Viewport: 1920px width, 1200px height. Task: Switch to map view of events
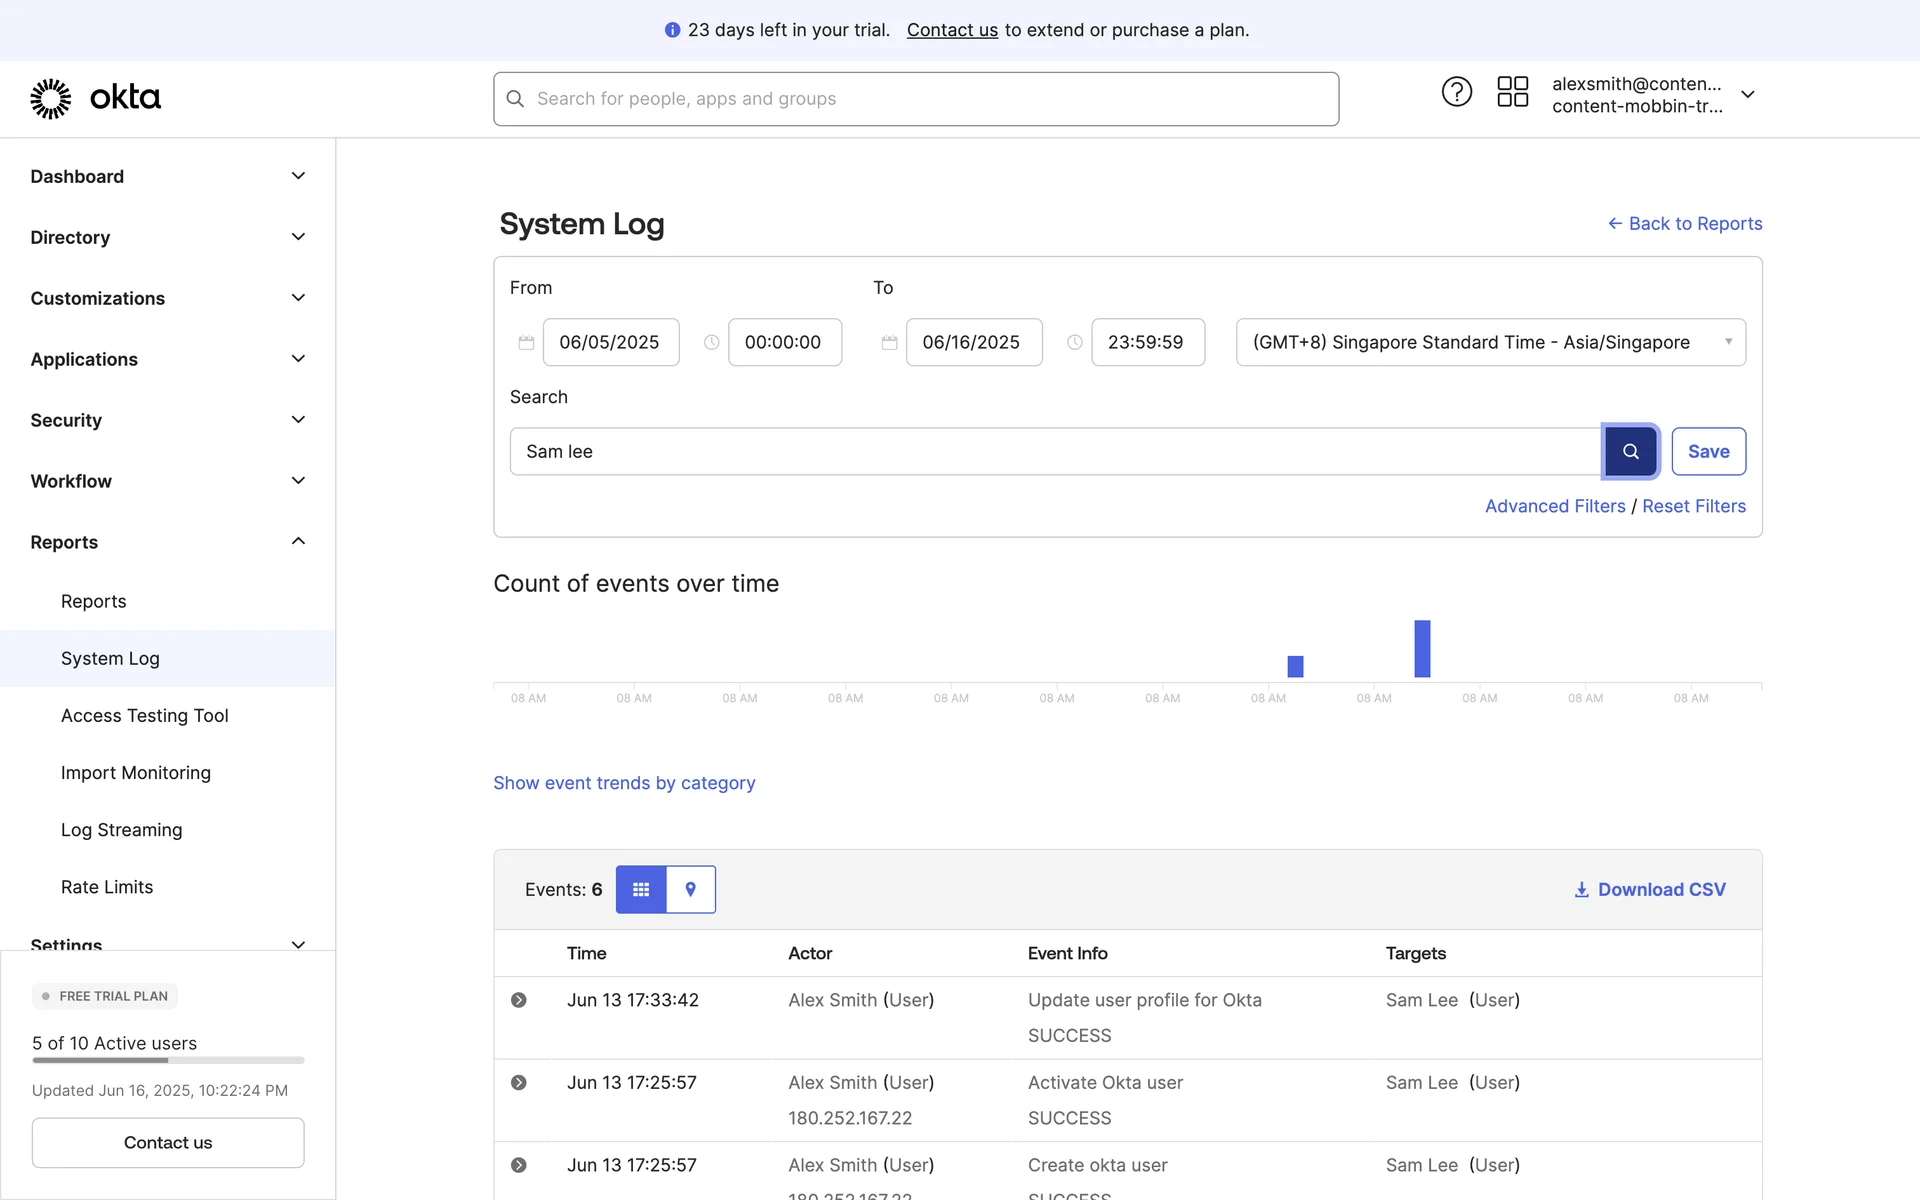690,889
